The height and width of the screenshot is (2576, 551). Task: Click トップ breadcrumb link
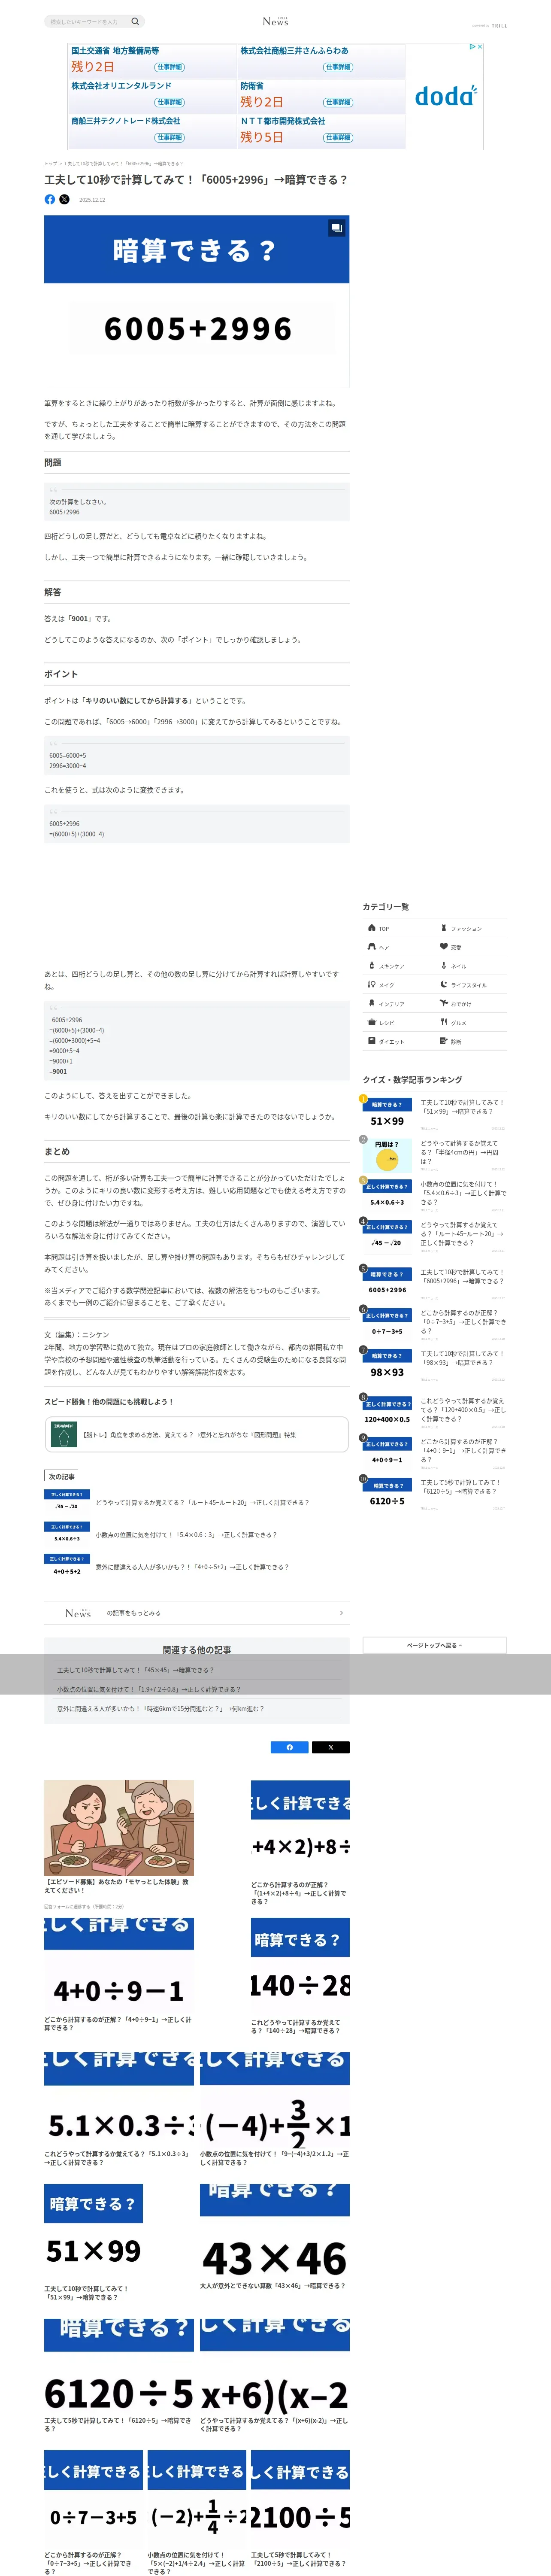pos(50,163)
